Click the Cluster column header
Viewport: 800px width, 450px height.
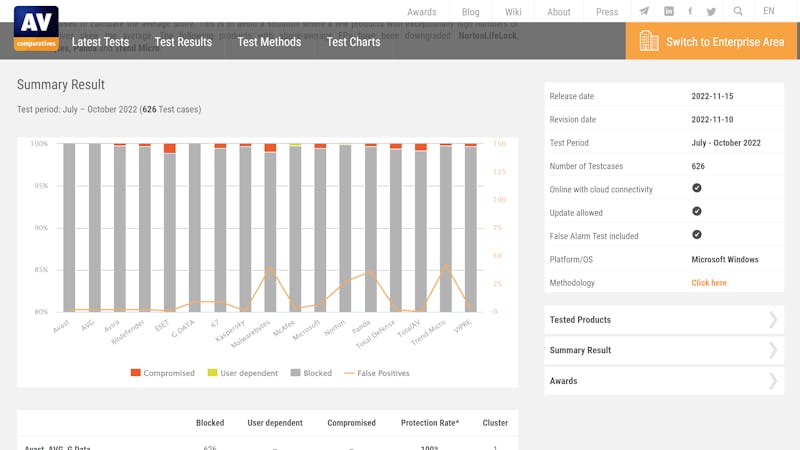pyautogui.click(x=495, y=423)
